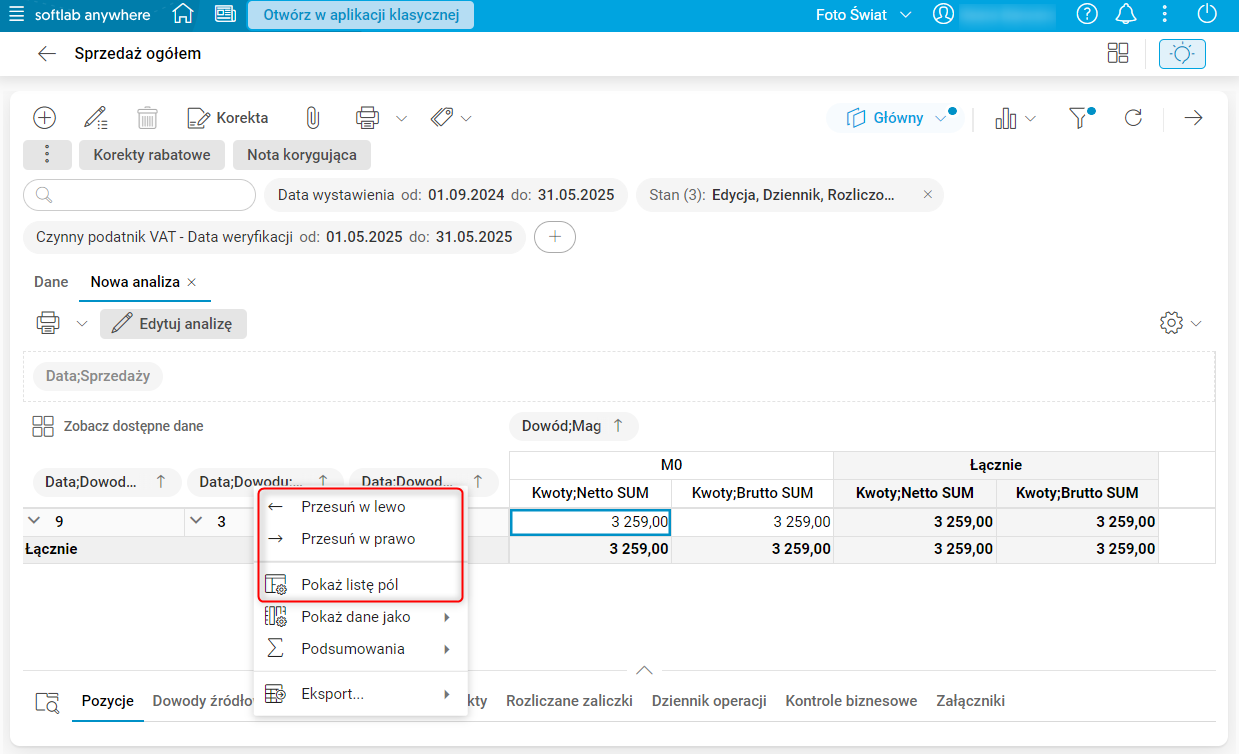Click the top toolbar printer icon

[x=367, y=118]
